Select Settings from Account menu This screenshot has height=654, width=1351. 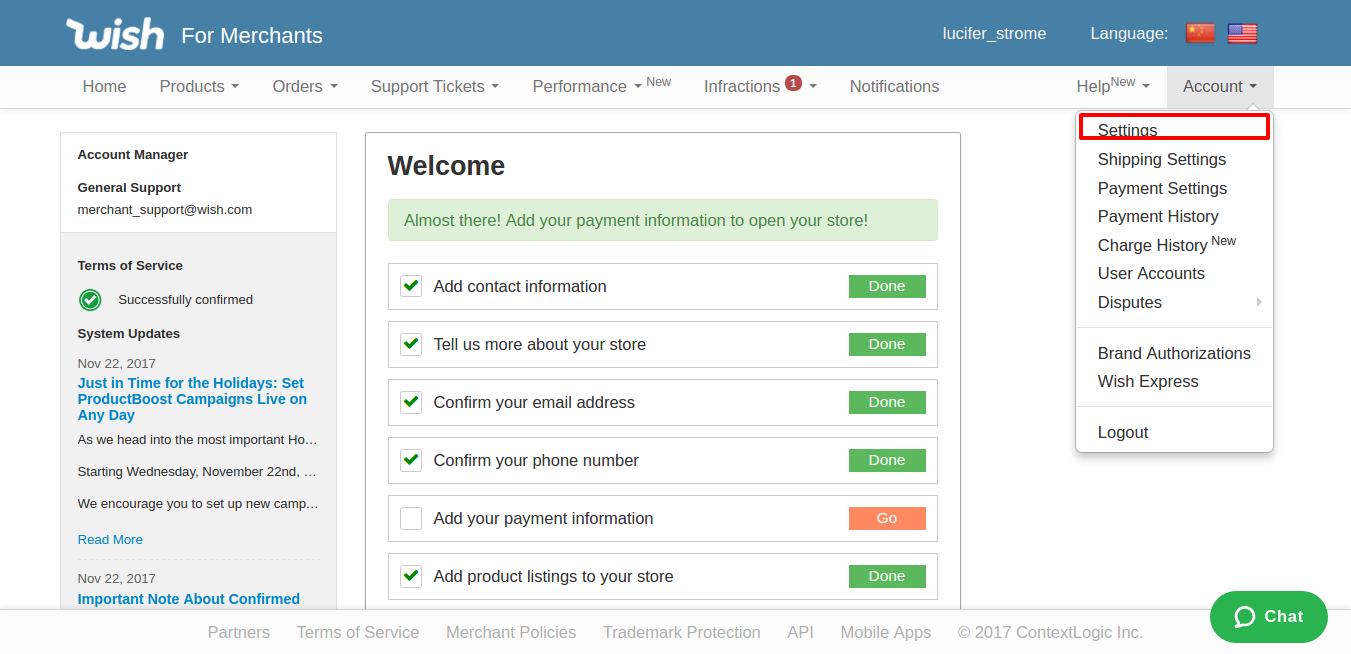click(x=1174, y=130)
